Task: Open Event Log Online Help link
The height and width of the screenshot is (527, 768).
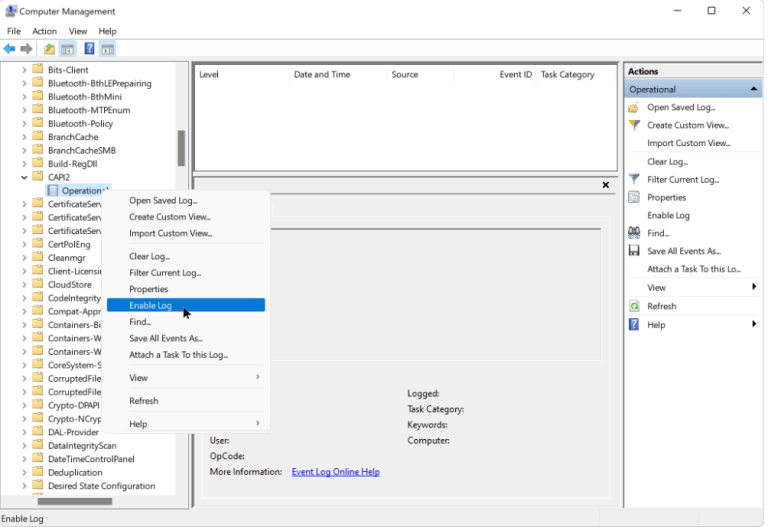Action: point(336,472)
